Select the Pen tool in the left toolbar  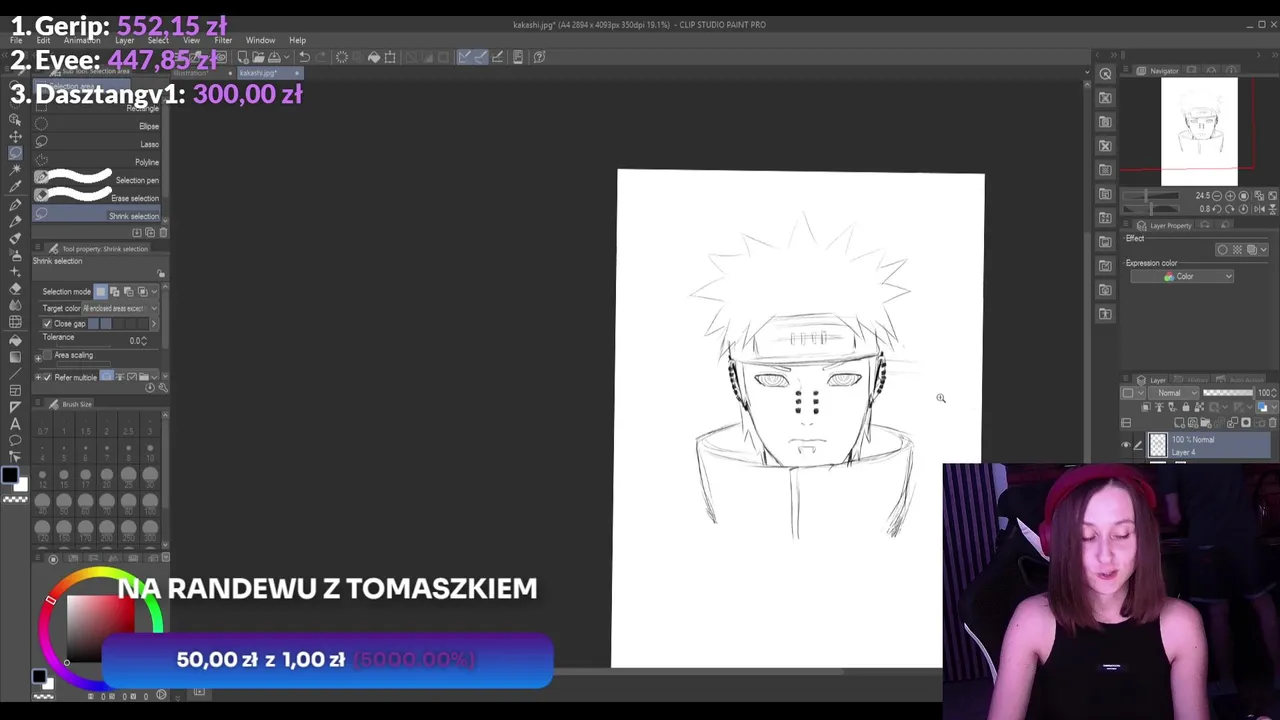pos(15,204)
